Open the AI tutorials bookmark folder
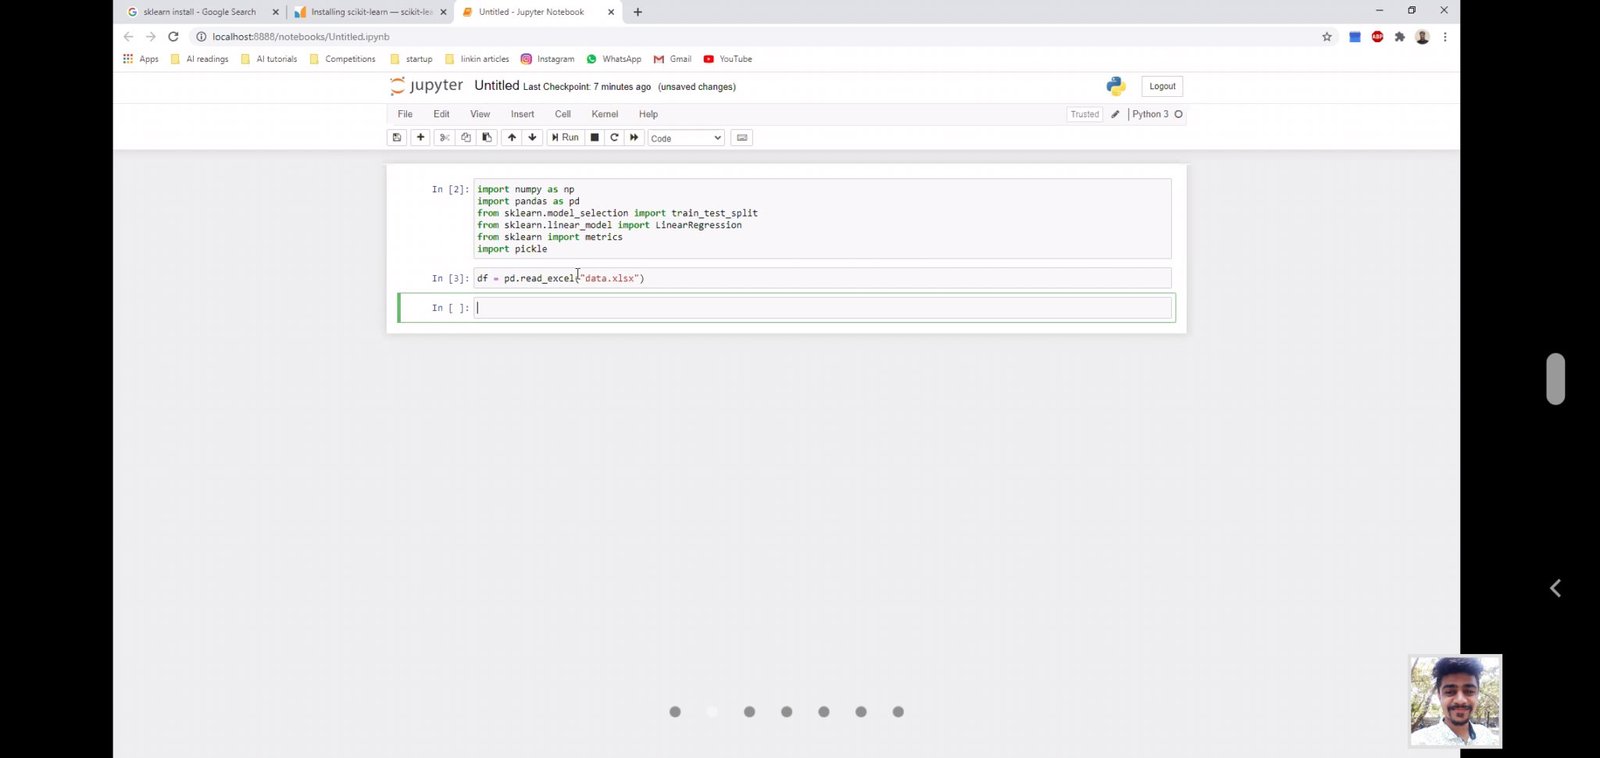The image size is (1600, 758). 269,59
